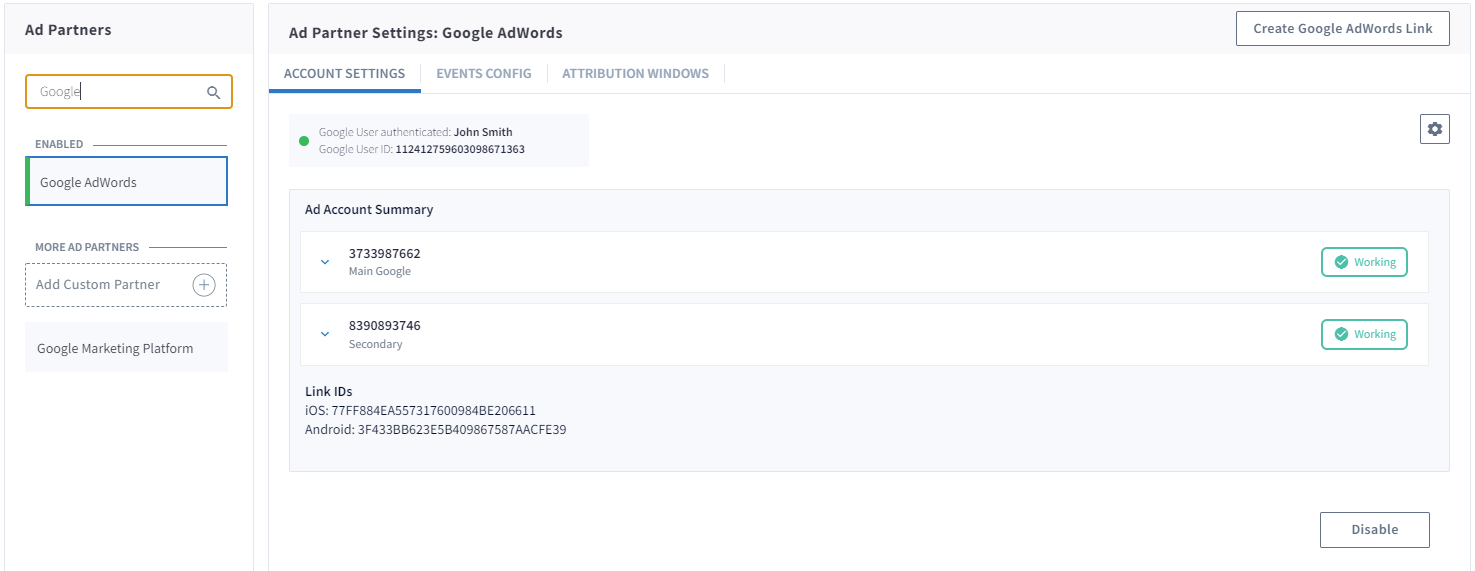This screenshot has height=571, width=1475.
Task: Click the plus icon for custom partner
Action: coord(204,285)
